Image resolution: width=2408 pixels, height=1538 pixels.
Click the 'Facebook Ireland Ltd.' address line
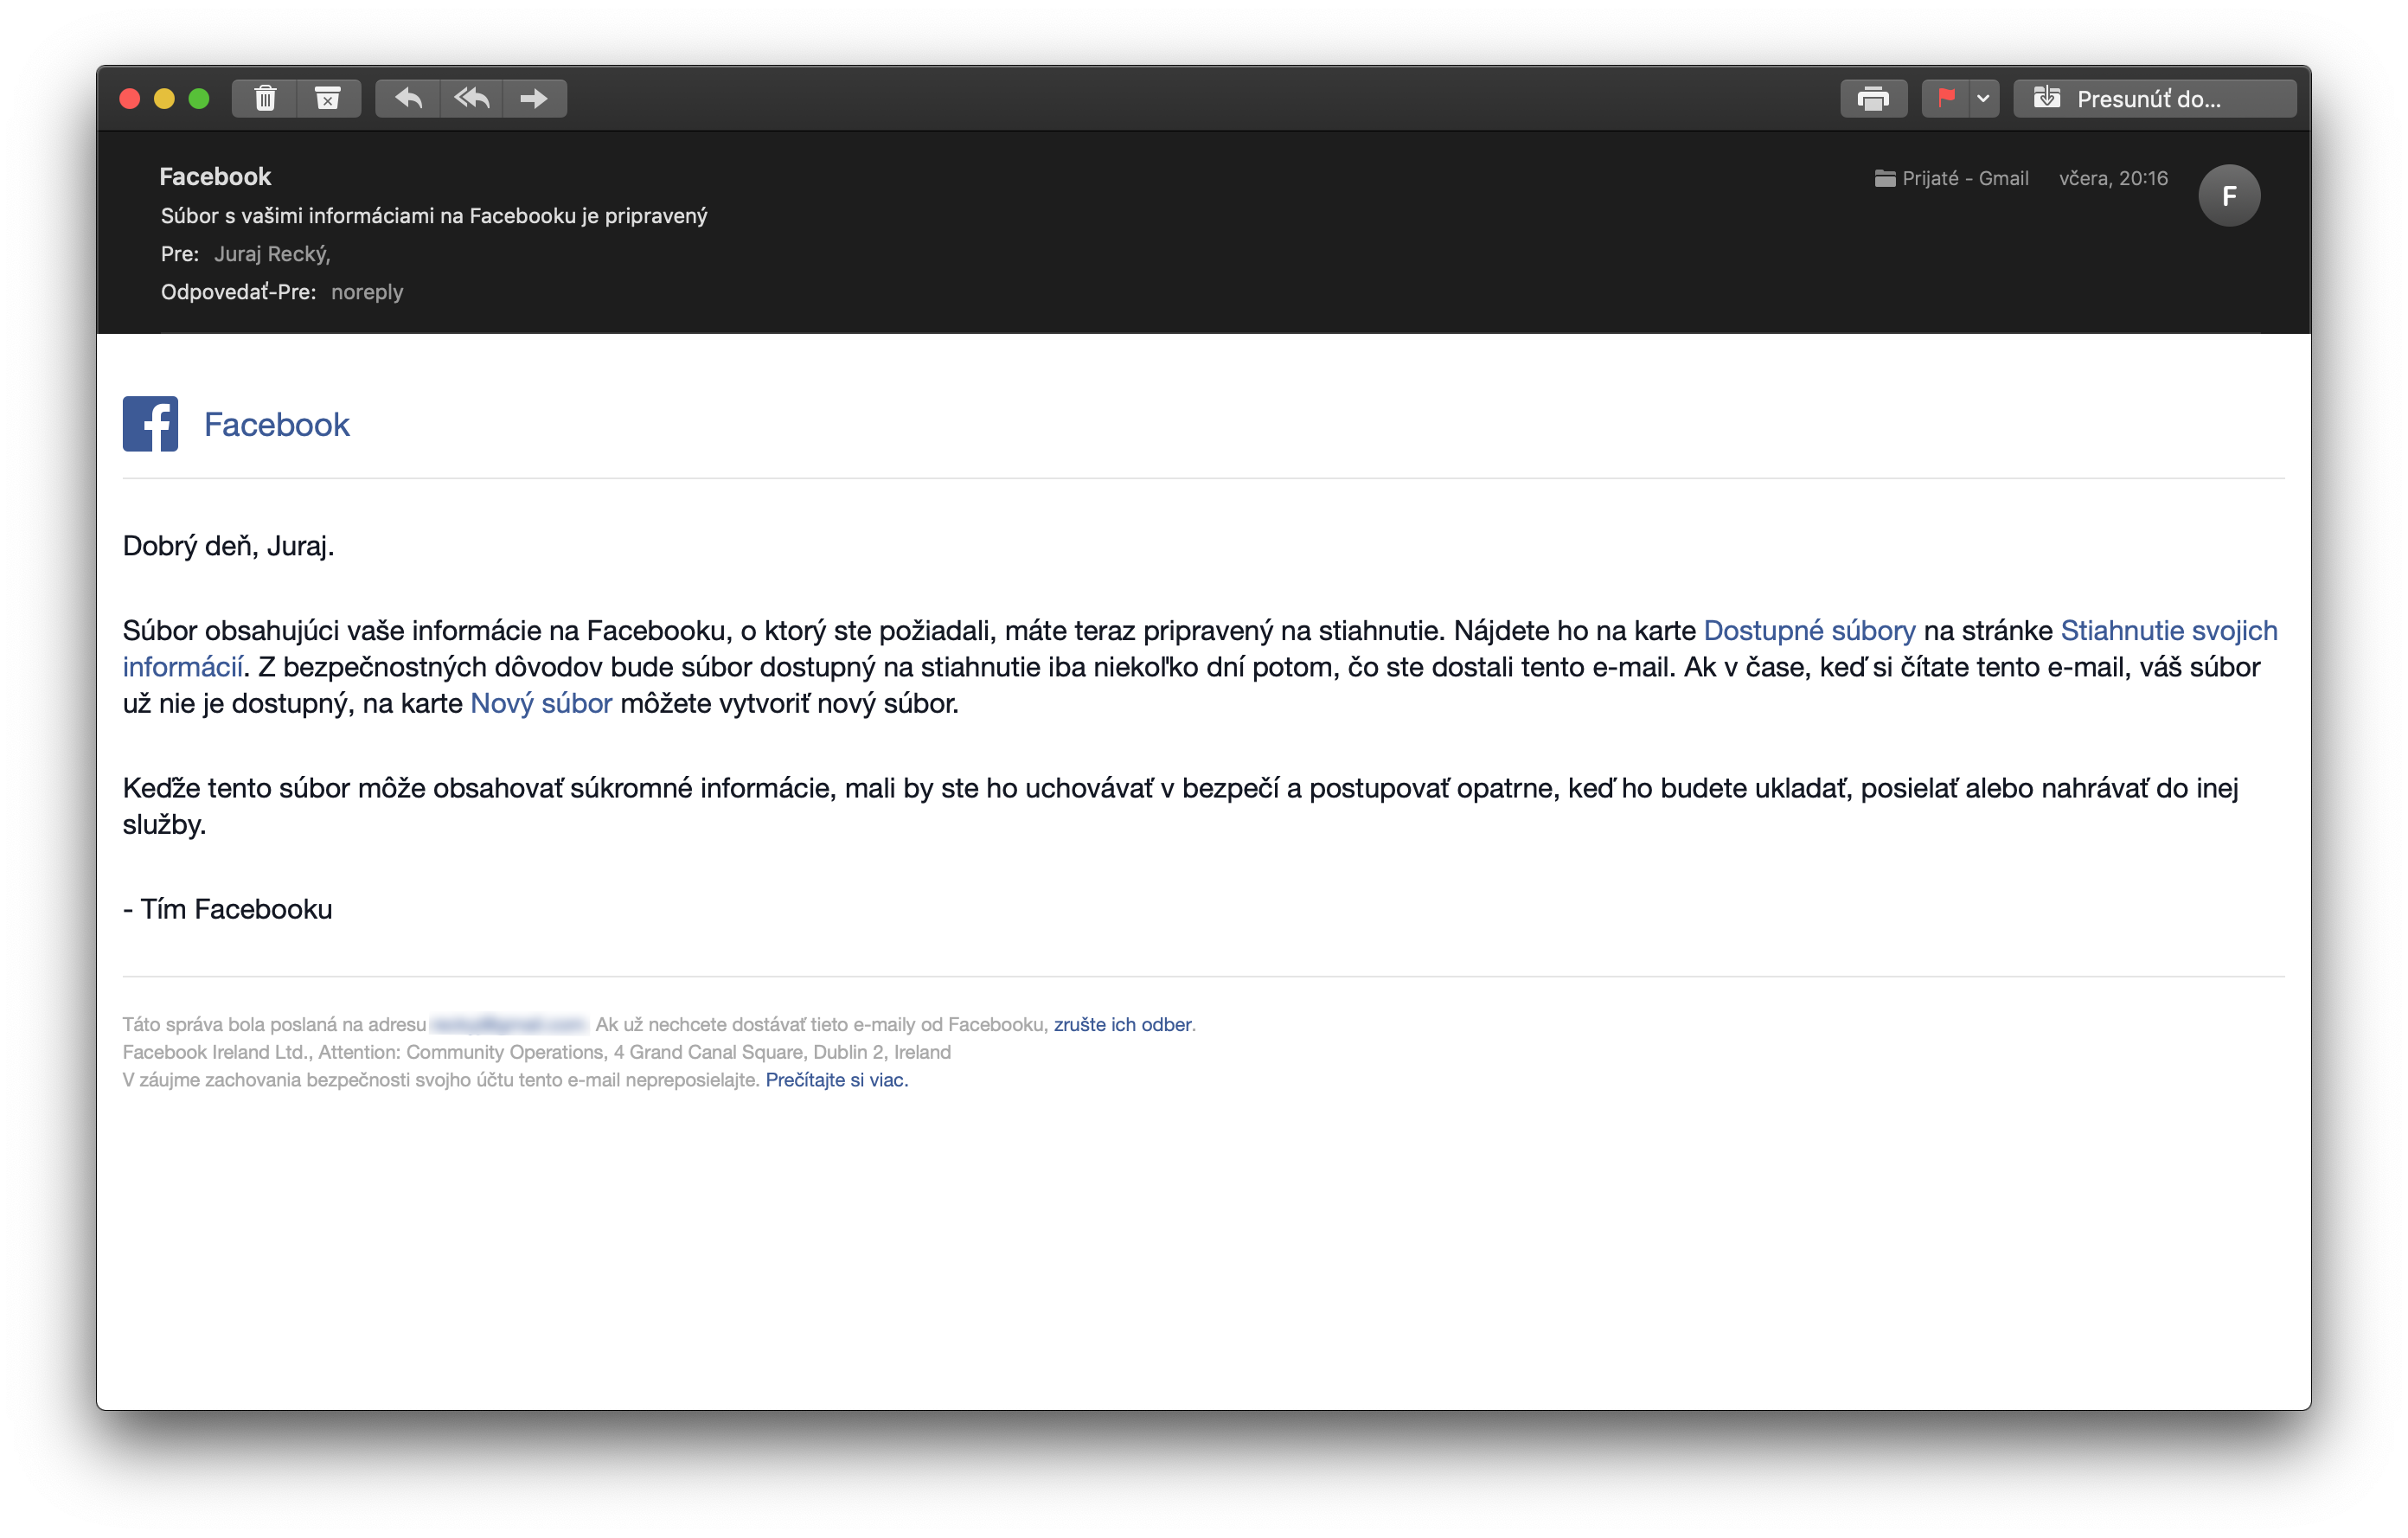(x=537, y=1052)
